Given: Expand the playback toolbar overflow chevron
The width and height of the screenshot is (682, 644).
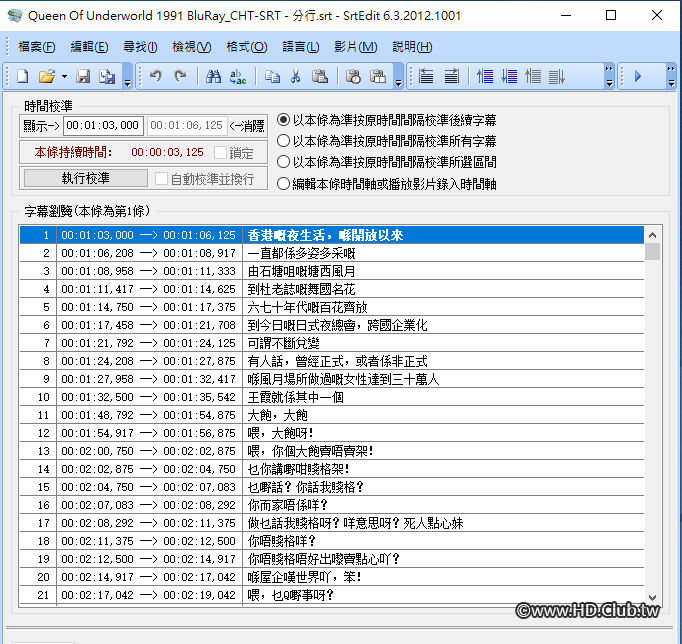Looking at the screenshot, I should 671,77.
